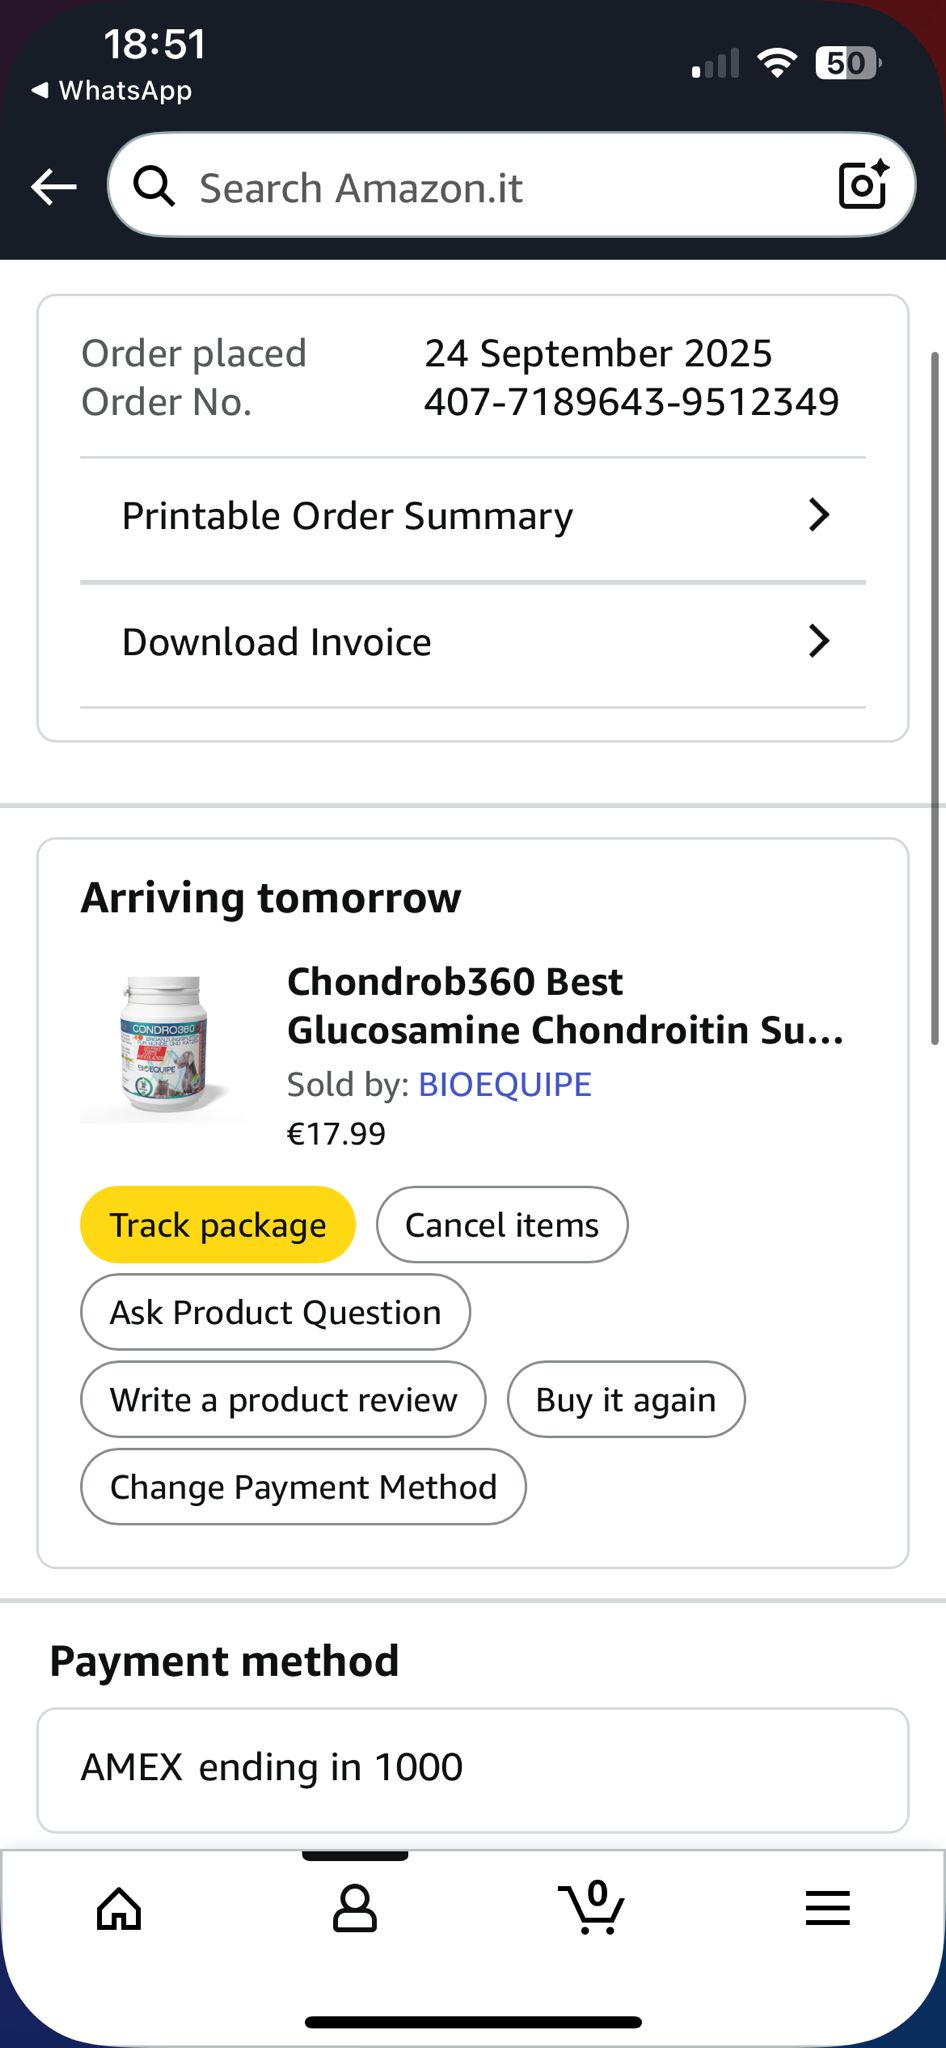Open Chondrob360 Best Glucosamine product title
Viewport: 946px width, 2048px height.
click(565, 1006)
